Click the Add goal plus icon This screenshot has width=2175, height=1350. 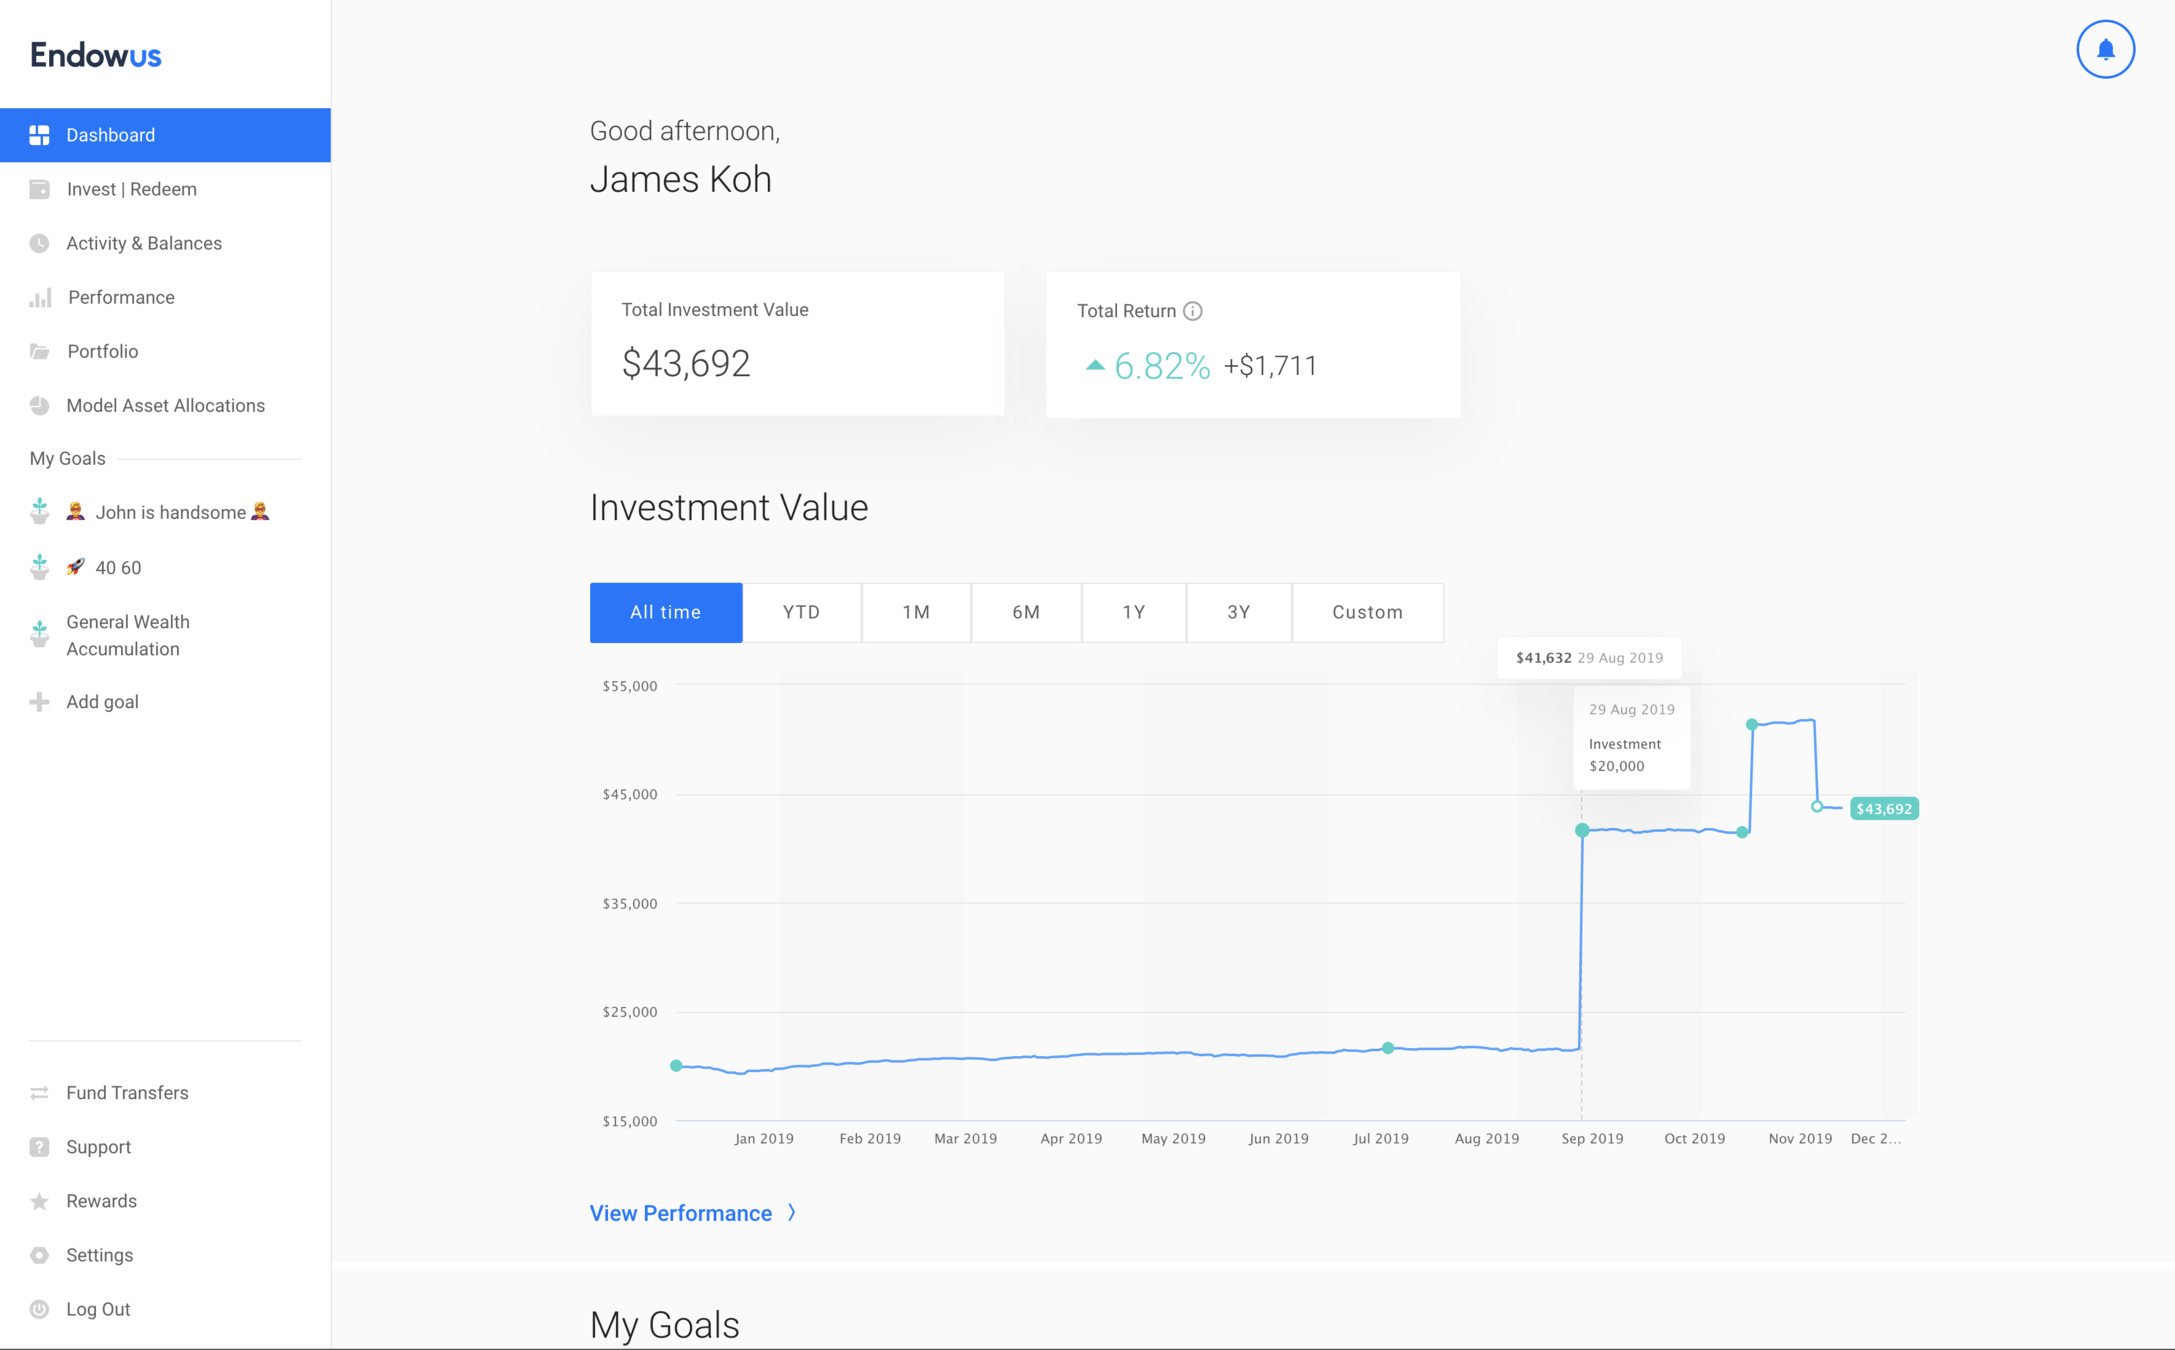coord(40,702)
